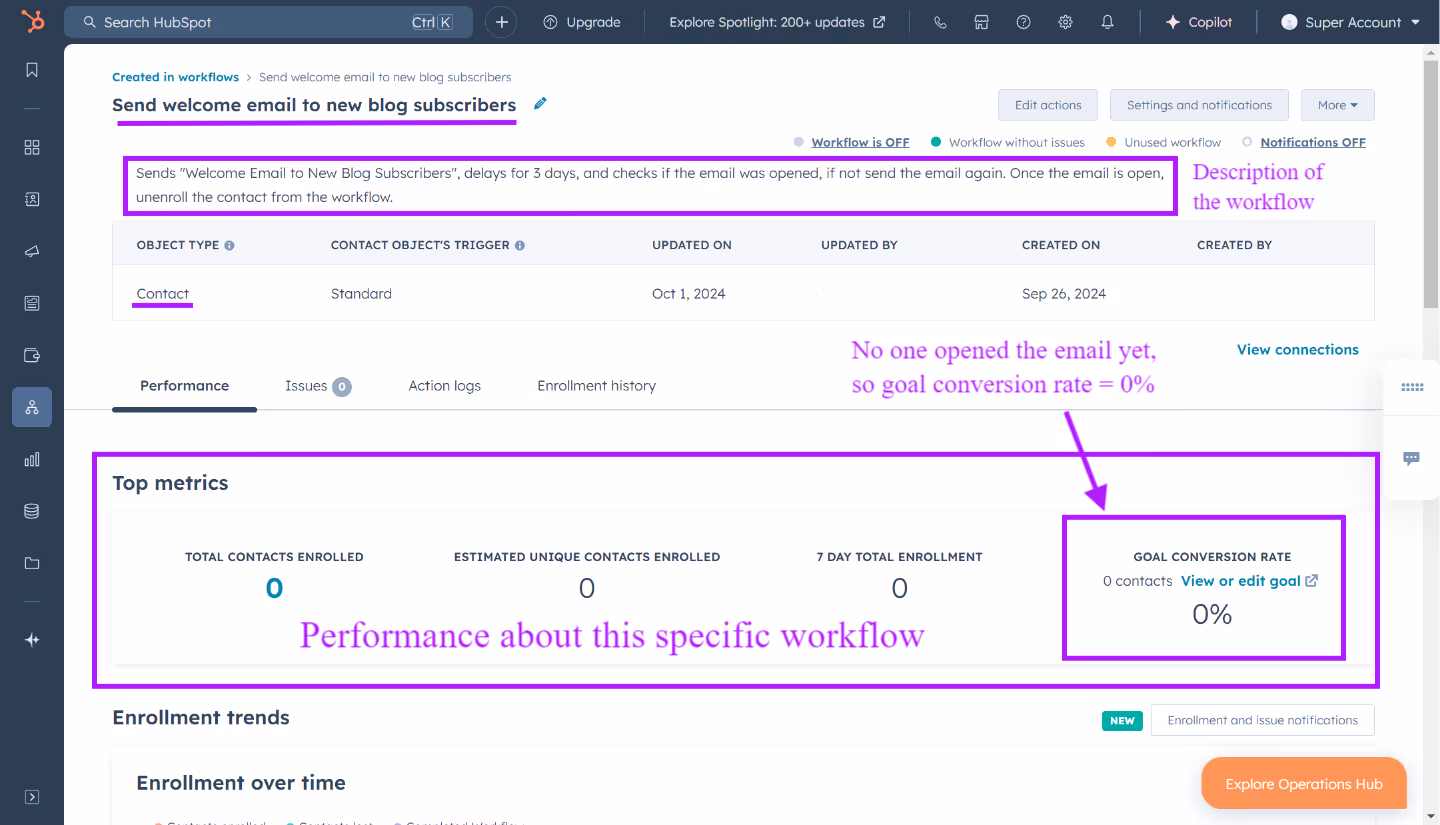Open the More dropdown menu
The image size is (1440, 825).
pos(1337,104)
